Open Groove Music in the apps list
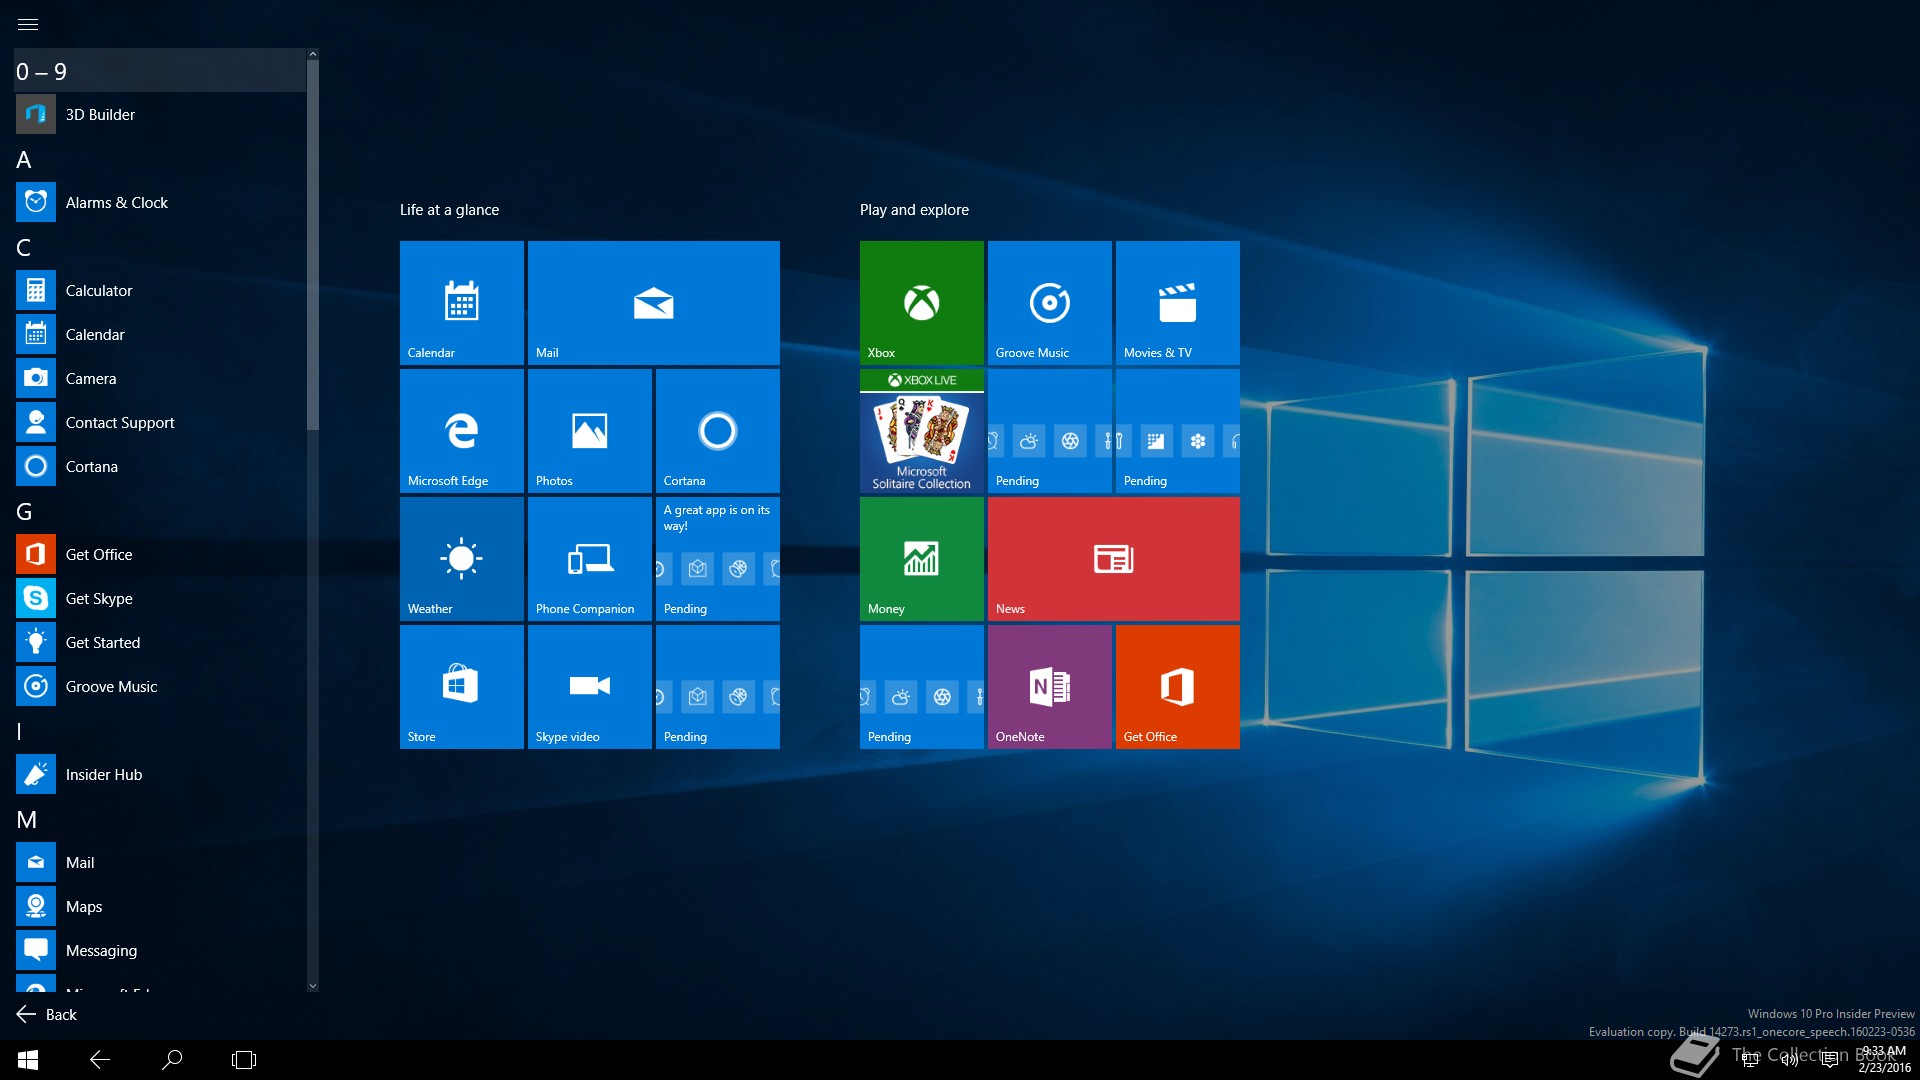Viewport: 1920px width, 1080px height. click(x=160, y=687)
